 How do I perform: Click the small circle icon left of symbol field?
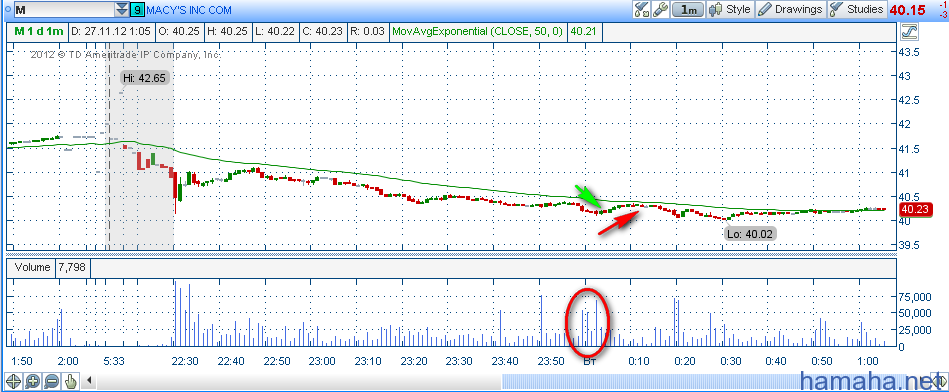[7, 9]
